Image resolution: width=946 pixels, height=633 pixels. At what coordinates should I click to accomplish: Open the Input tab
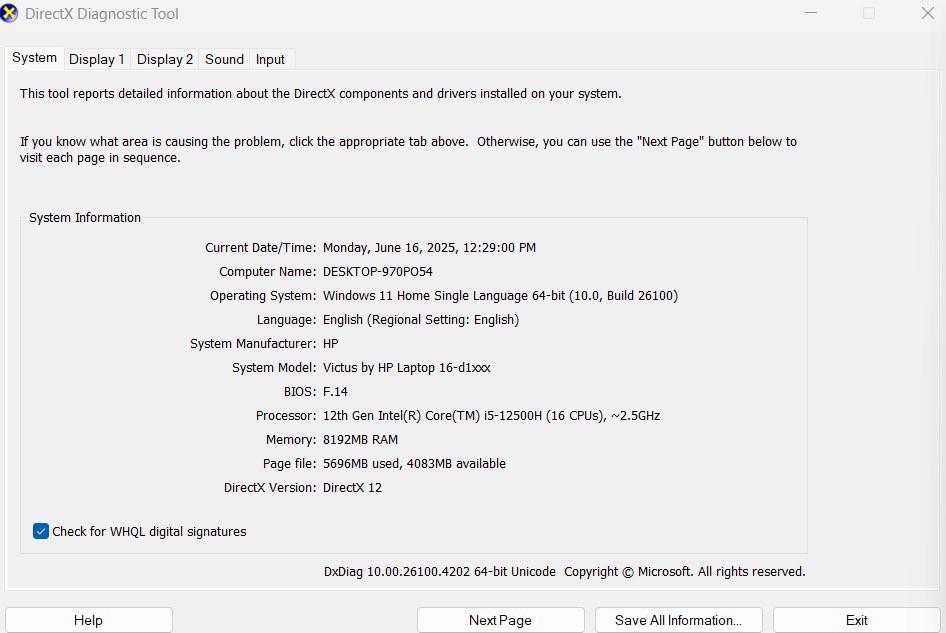(269, 59)
